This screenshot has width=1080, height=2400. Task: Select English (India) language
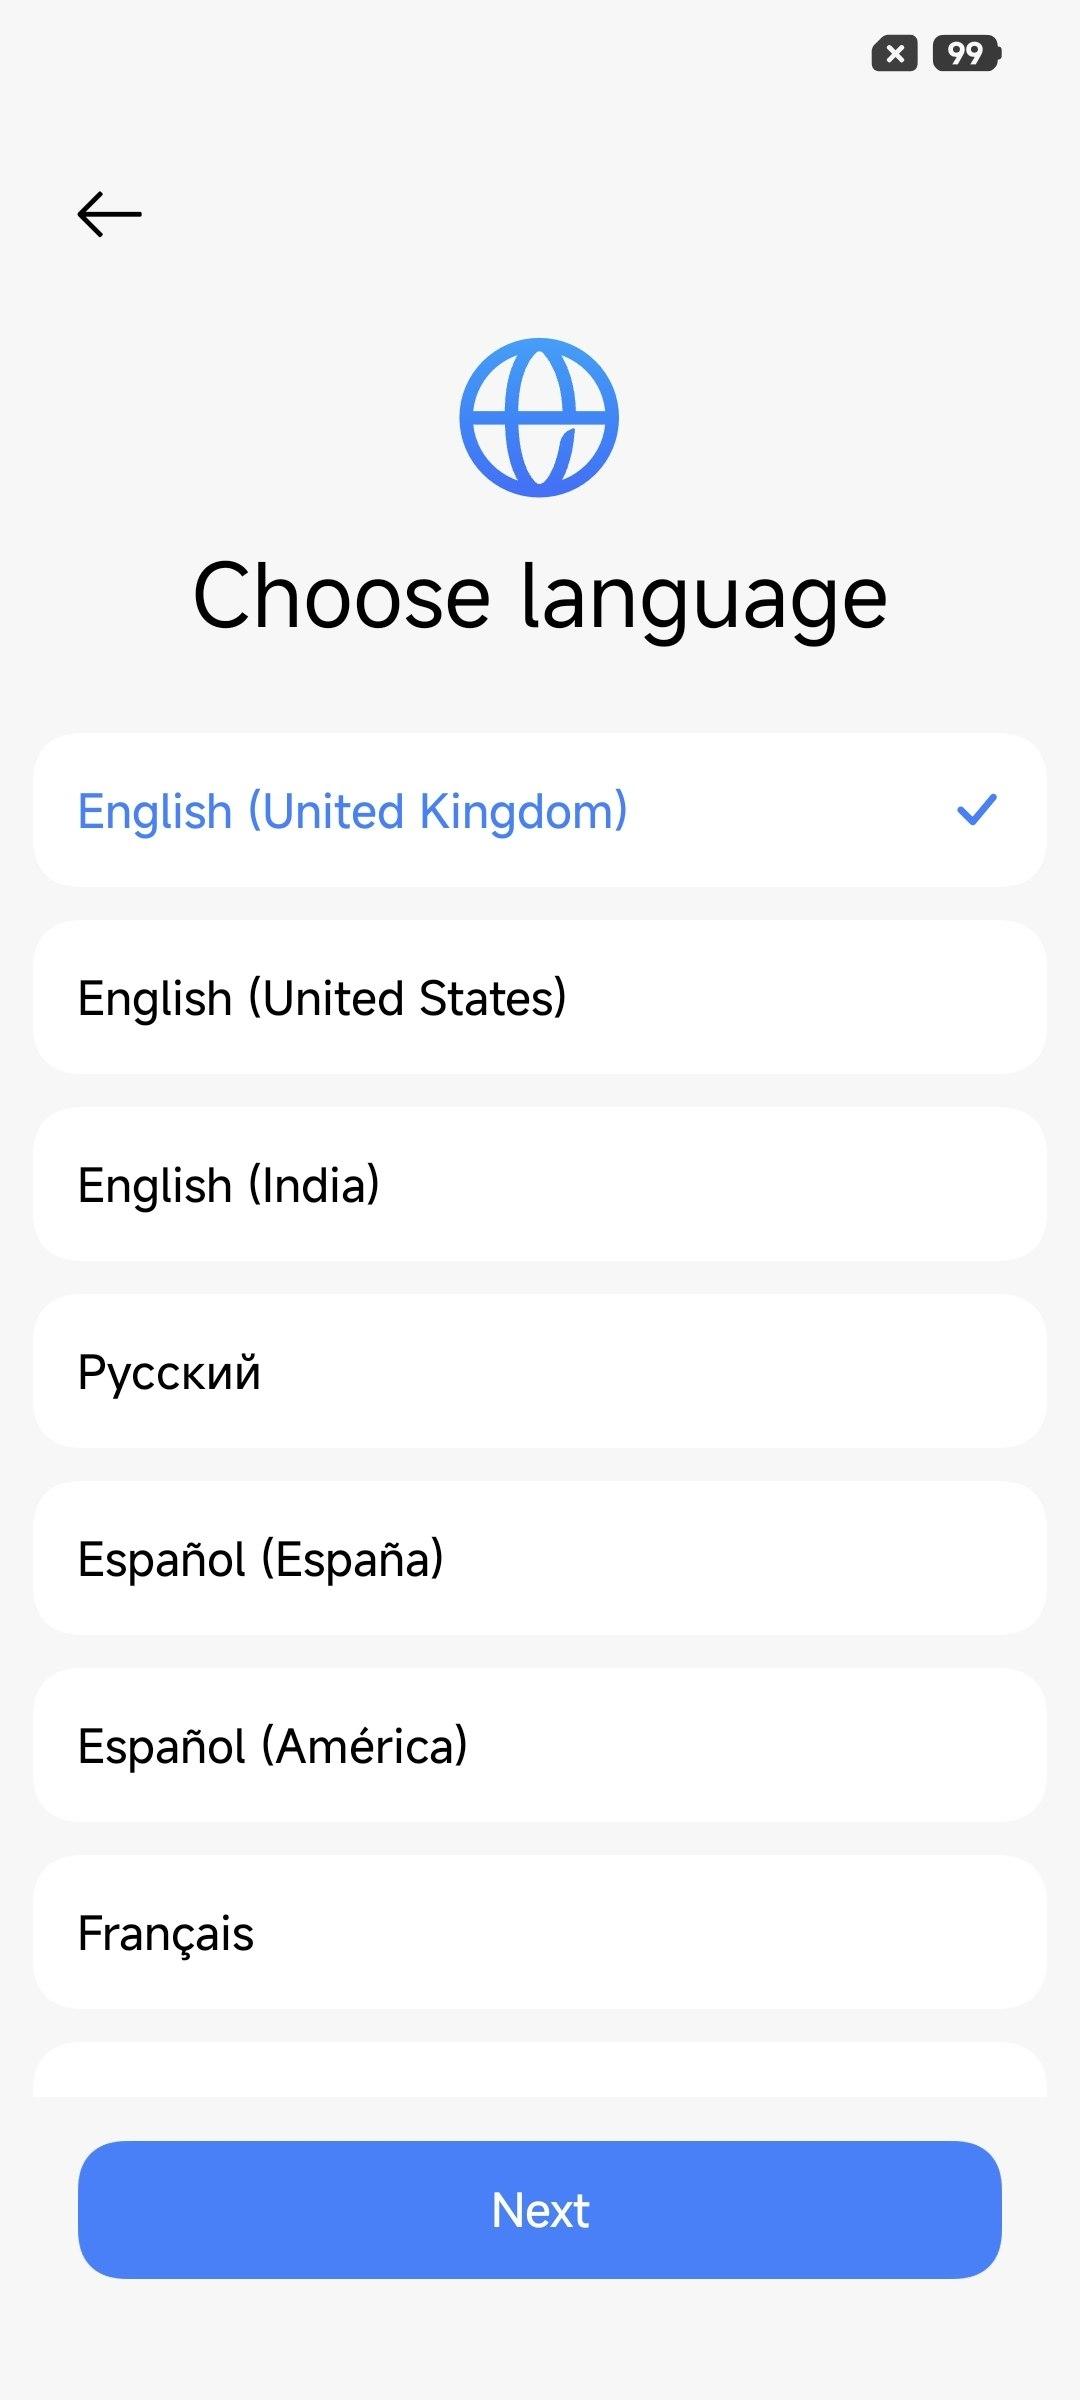tap(540, 1185)
